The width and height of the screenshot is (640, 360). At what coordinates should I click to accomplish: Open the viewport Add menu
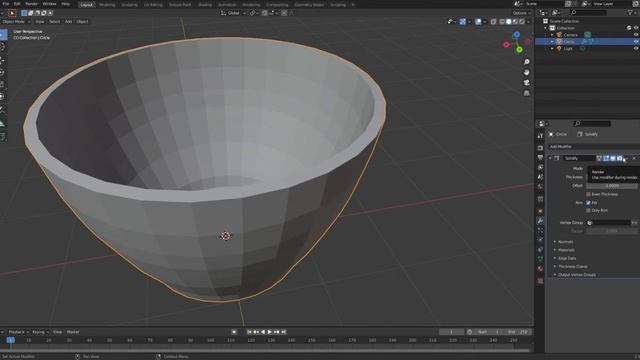pos(68,22)
